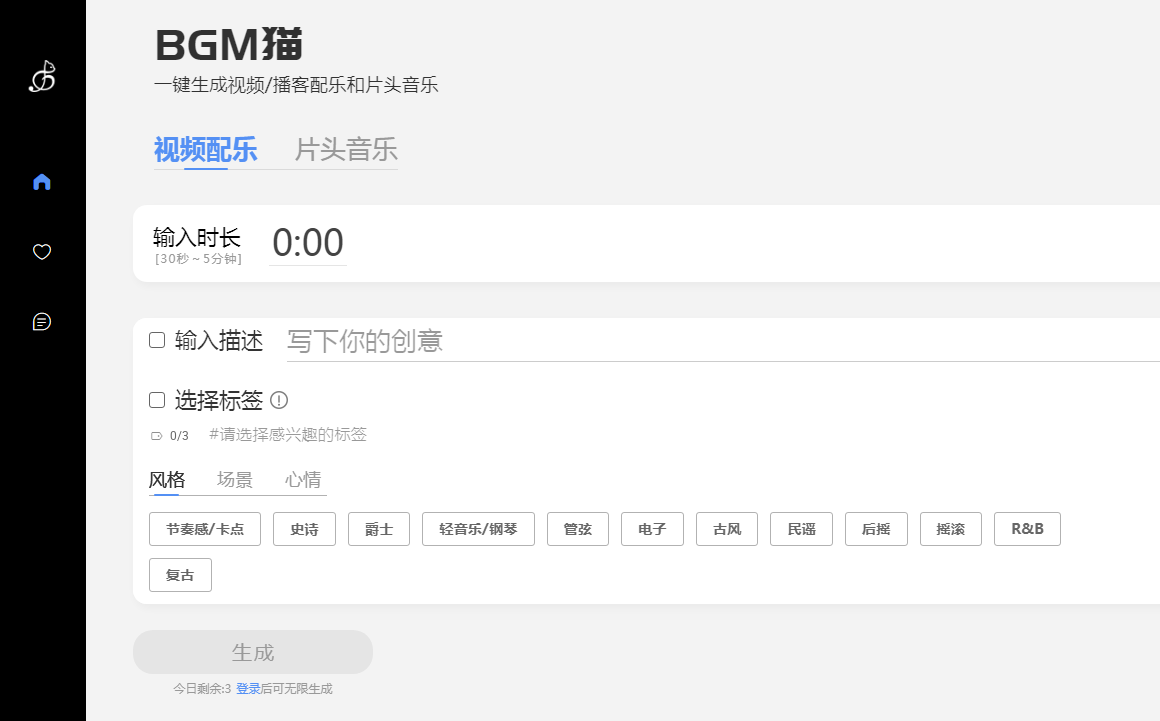Viewport: 1160px width, 721px height.
Task: Enable the 选择标签 checkbox
Action: tap(157, 399)
